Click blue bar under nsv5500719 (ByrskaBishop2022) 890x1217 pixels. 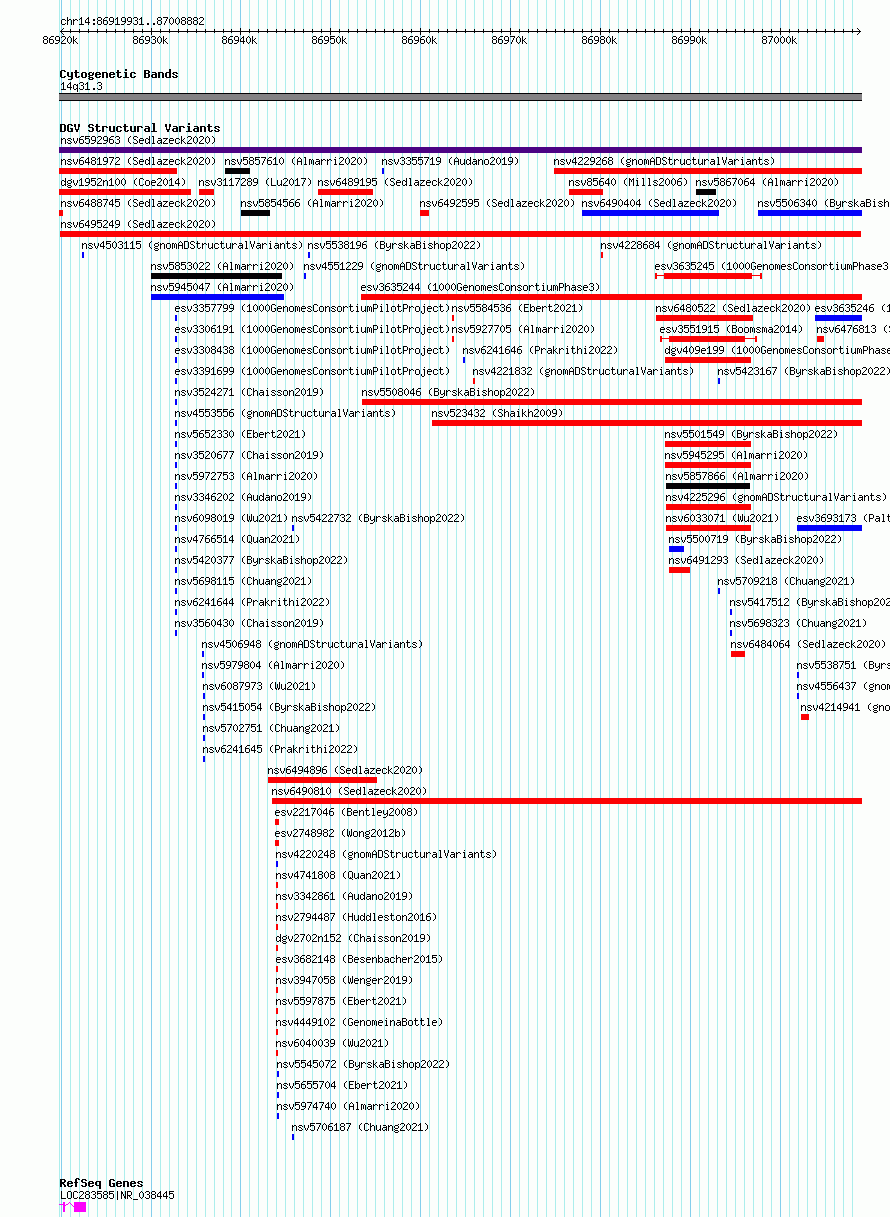[x=676, y=549]
